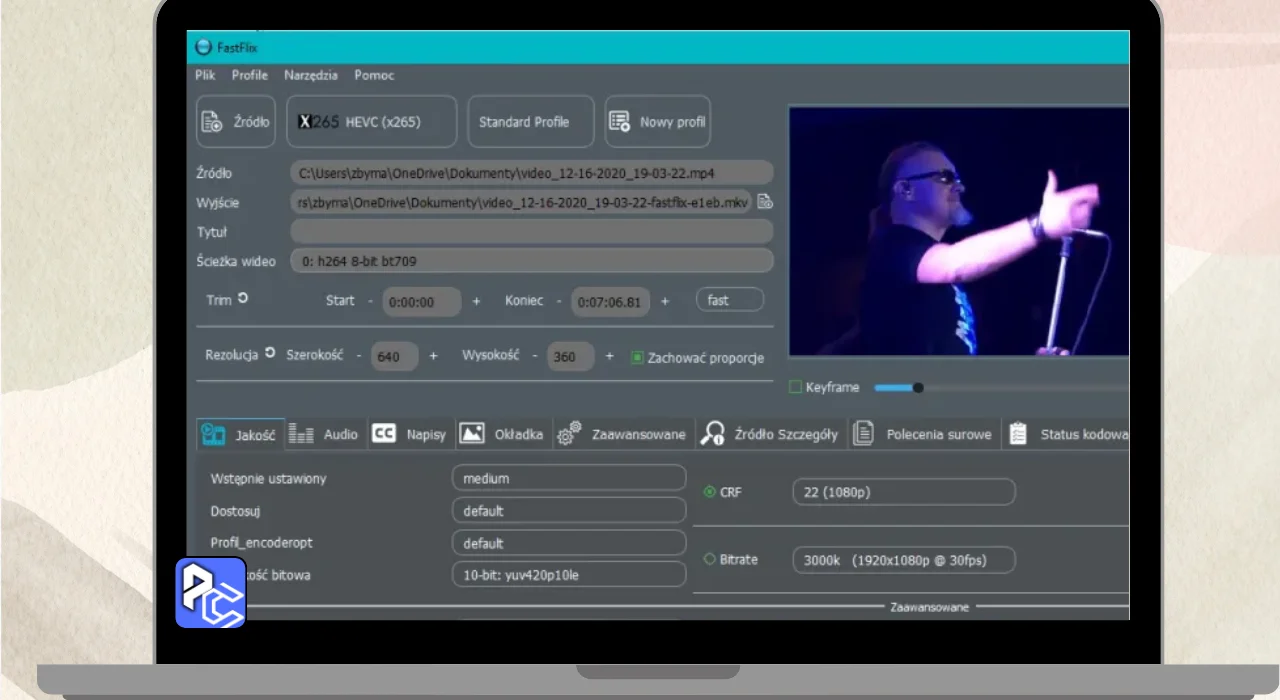Click the FastFlix logo in title bar
Viewport: 1280px width, 700px height.
click(x=203, y=47)
